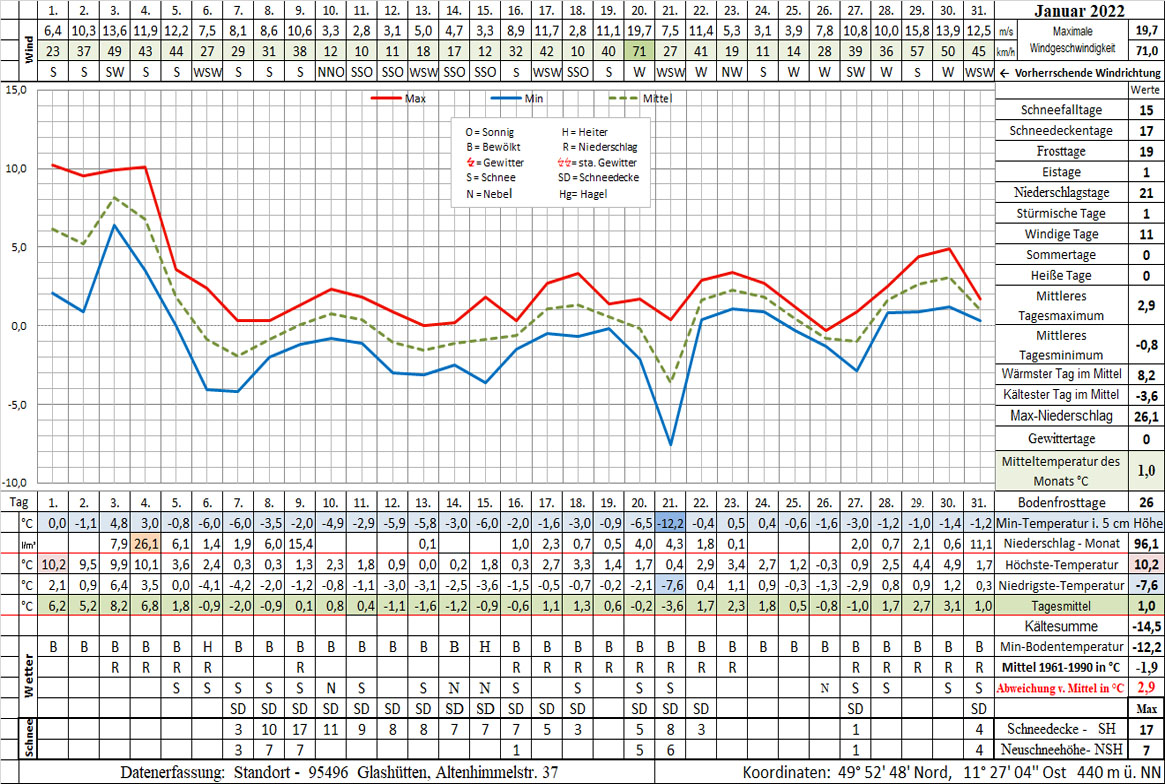
Task: Click the green dashed Mittel legend line
Action: pyautogui.click(x=624, y=98)
